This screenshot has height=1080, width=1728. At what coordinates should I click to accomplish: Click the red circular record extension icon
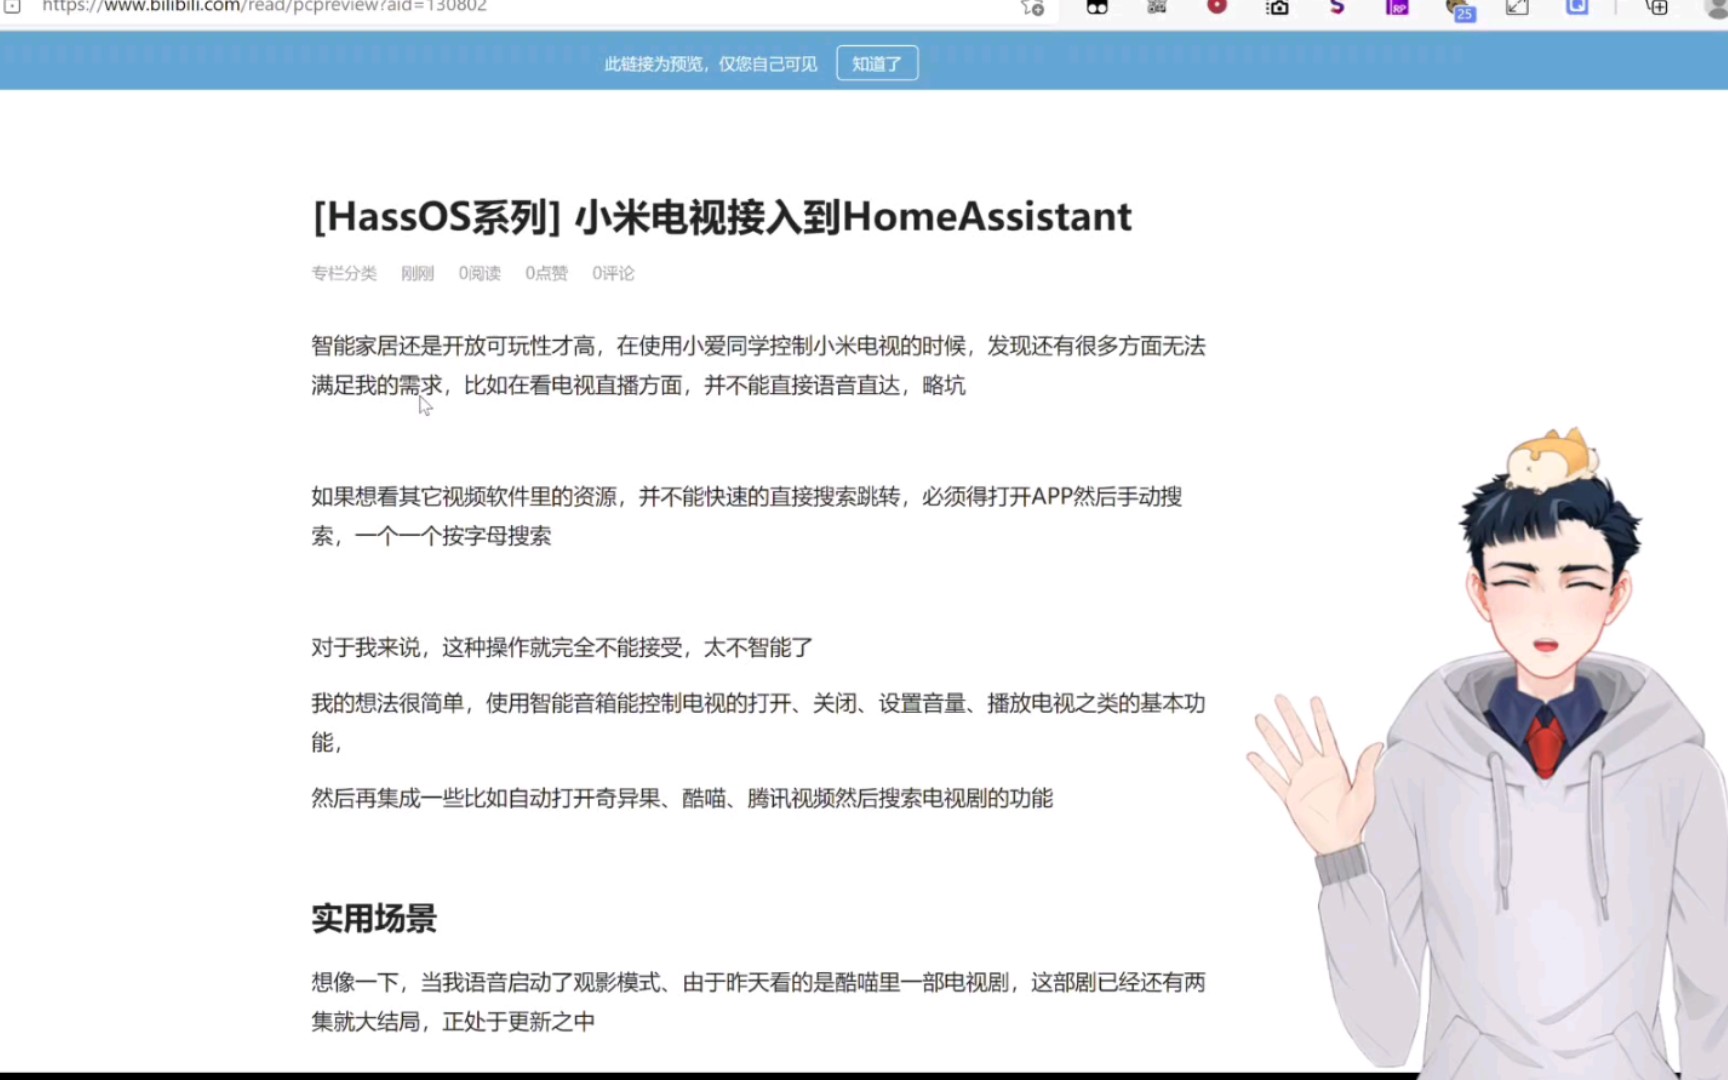click(1217, 6)
